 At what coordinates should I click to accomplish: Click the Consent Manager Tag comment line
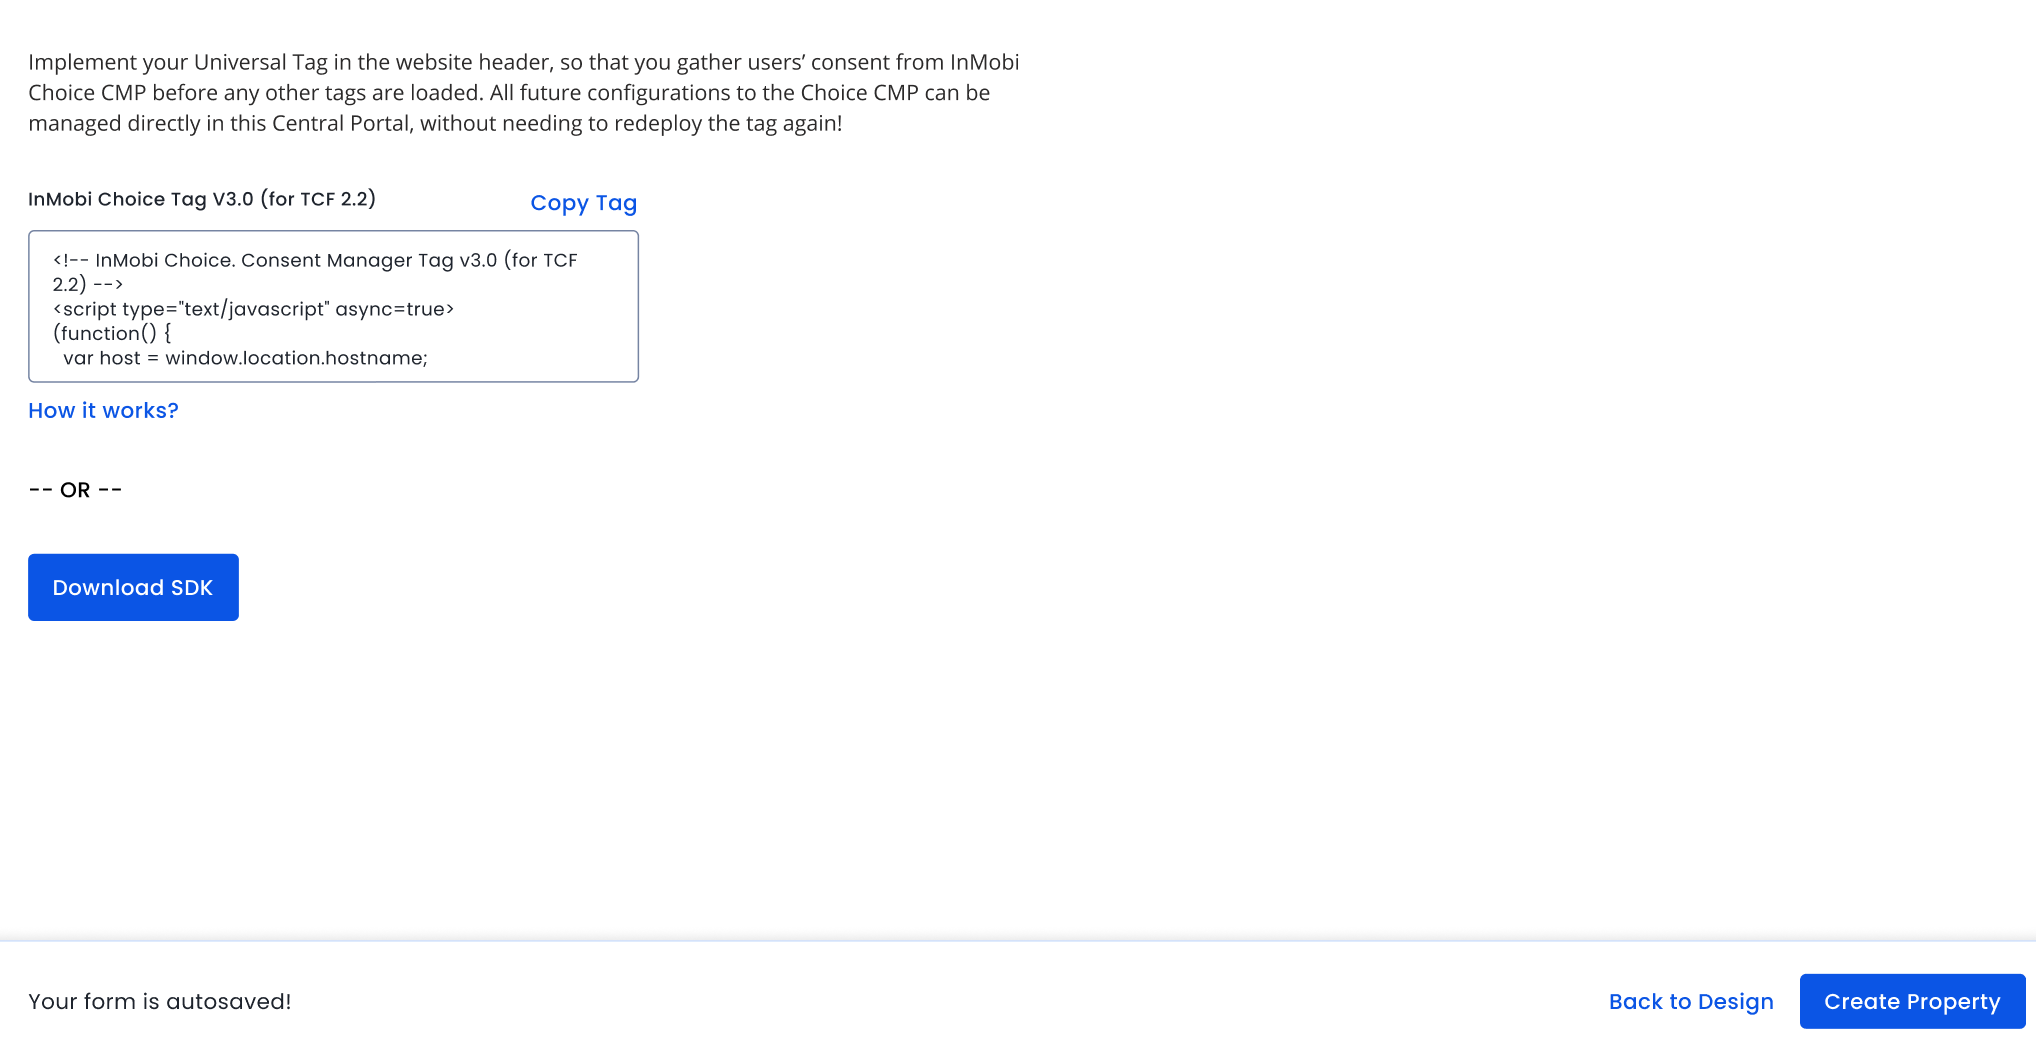tap(314, 260)
